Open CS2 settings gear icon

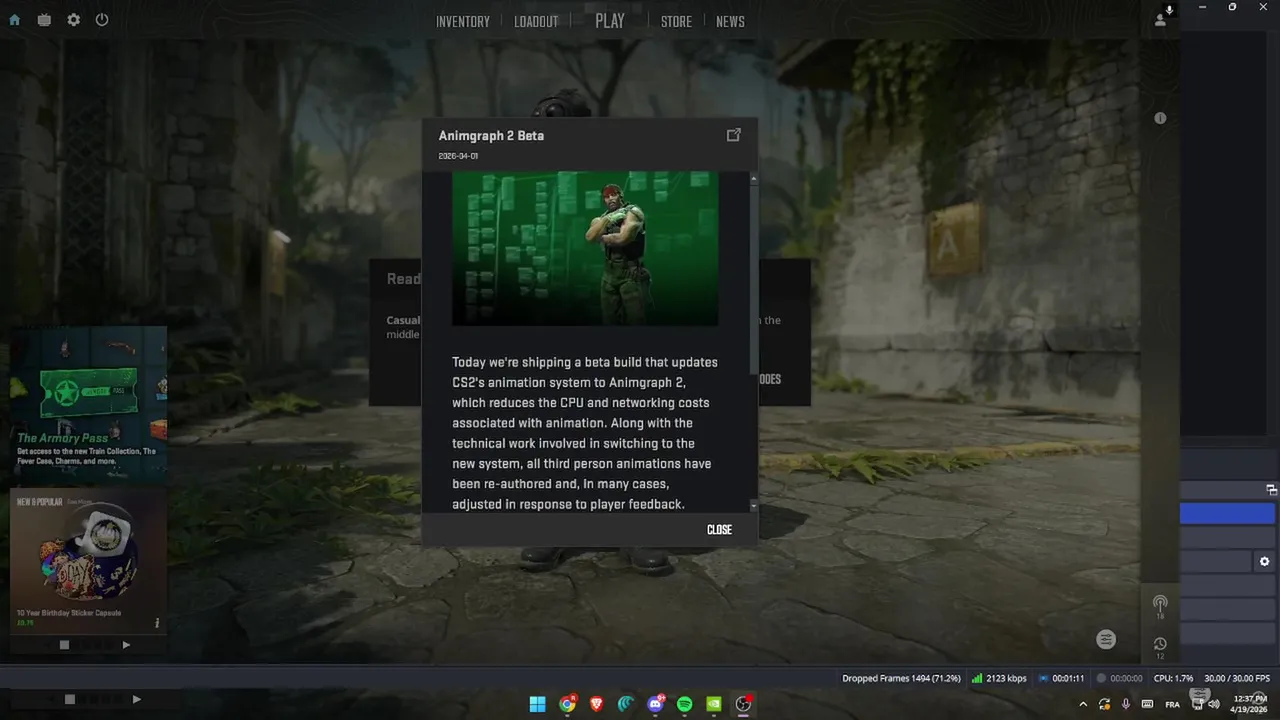pyautogui.click(x=73, y=20)
